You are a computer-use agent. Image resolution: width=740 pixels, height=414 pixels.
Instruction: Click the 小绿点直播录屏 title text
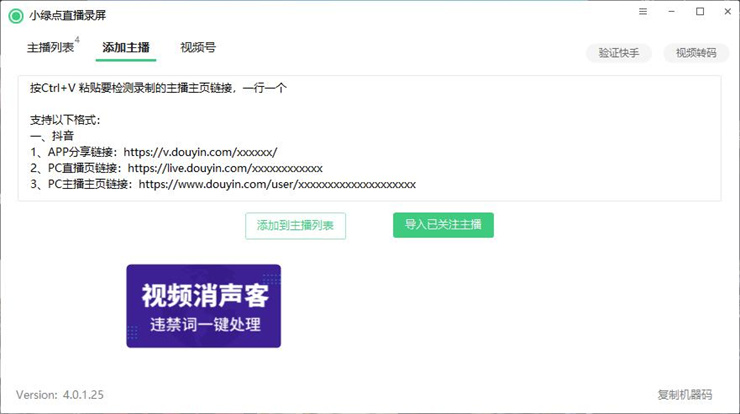[x=67, y=16]
